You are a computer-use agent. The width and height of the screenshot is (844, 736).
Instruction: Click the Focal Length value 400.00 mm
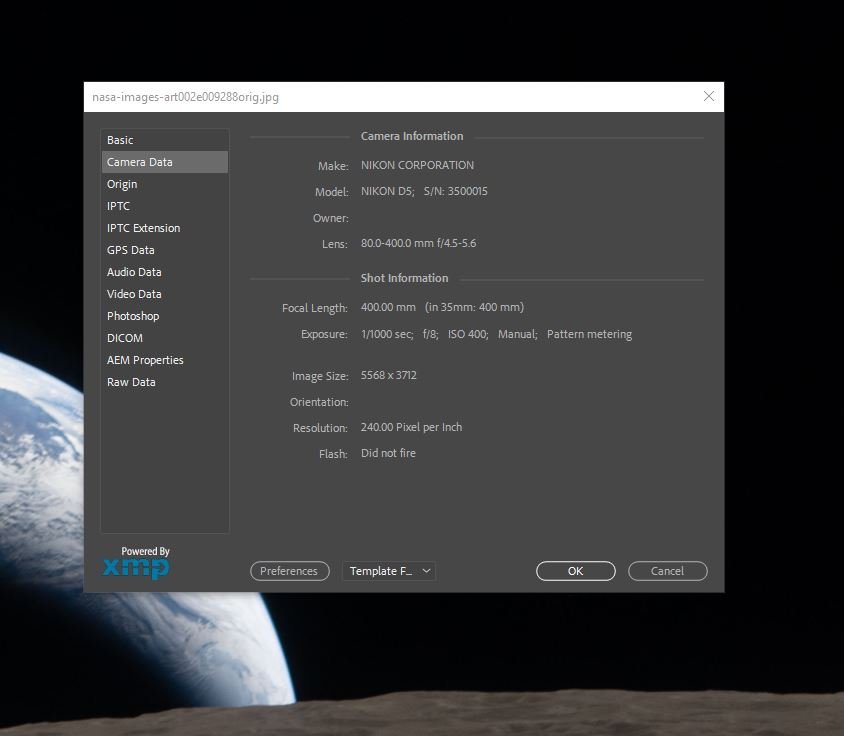click(388, 307)
